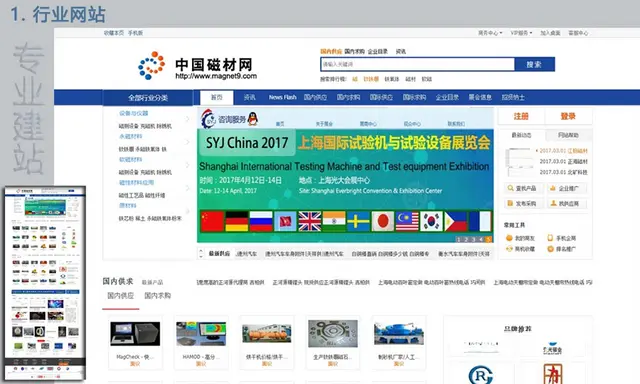Click the 手机版 link in the top bar
Viewport: 640px width, 384px height.
(135, 33)
